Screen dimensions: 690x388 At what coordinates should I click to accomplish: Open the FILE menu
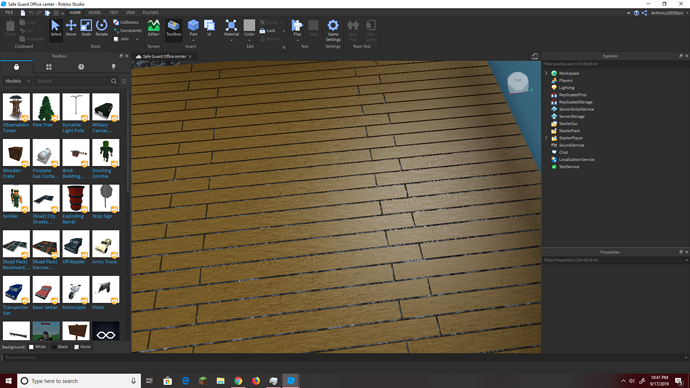9,13
